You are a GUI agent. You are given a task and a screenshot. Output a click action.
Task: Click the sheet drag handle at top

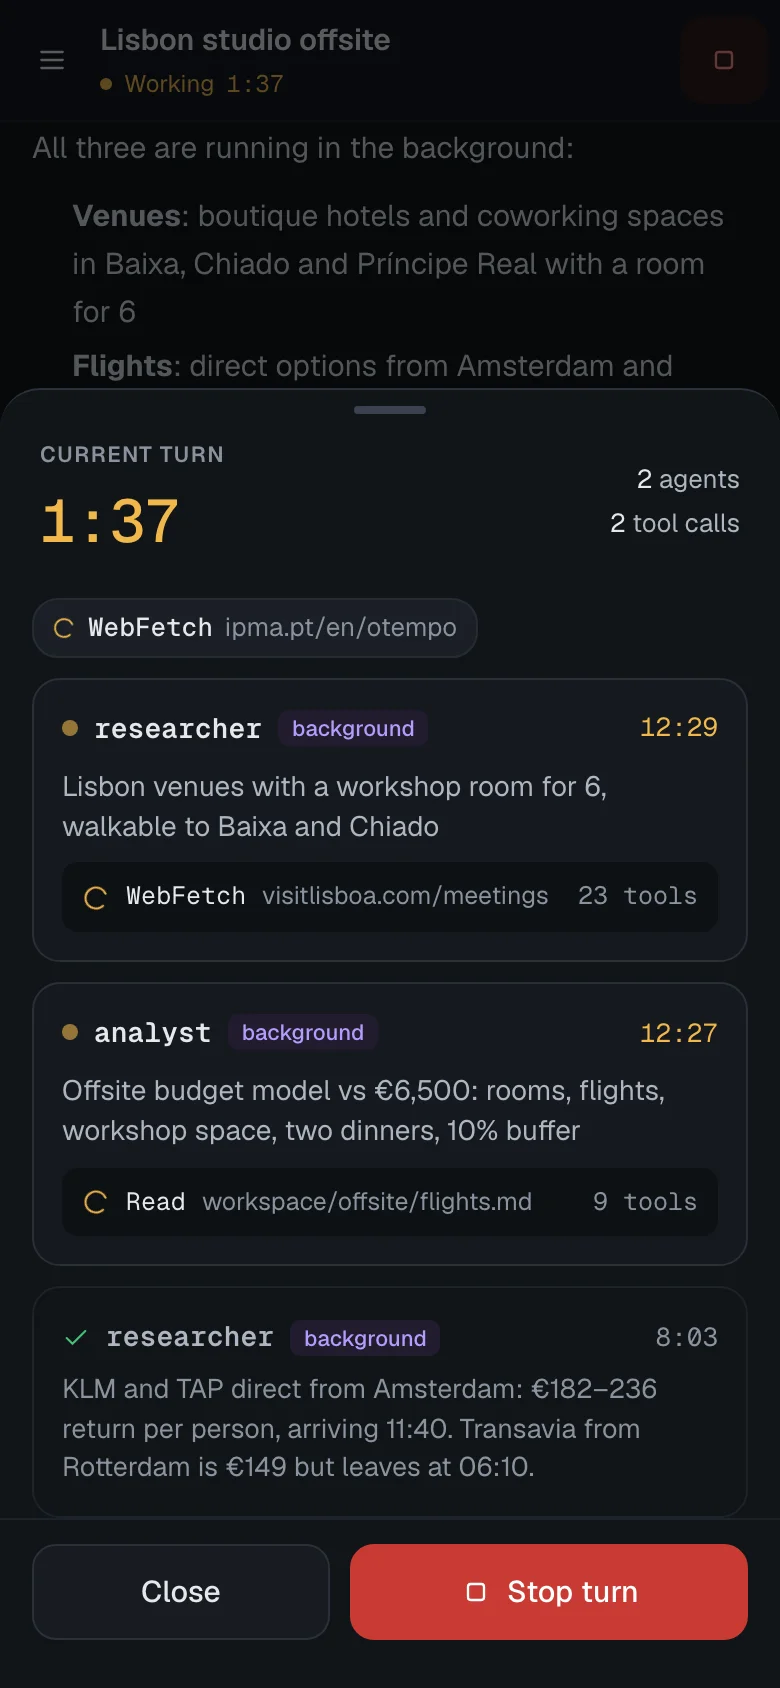(390, 410)
